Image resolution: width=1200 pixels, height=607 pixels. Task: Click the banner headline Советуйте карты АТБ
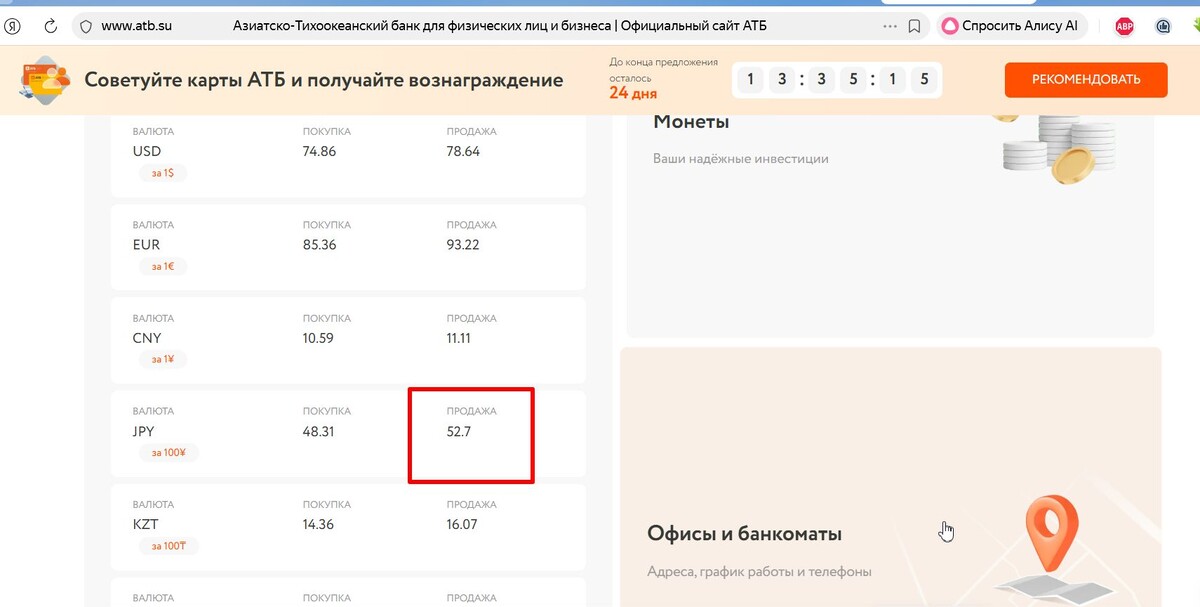324,80
